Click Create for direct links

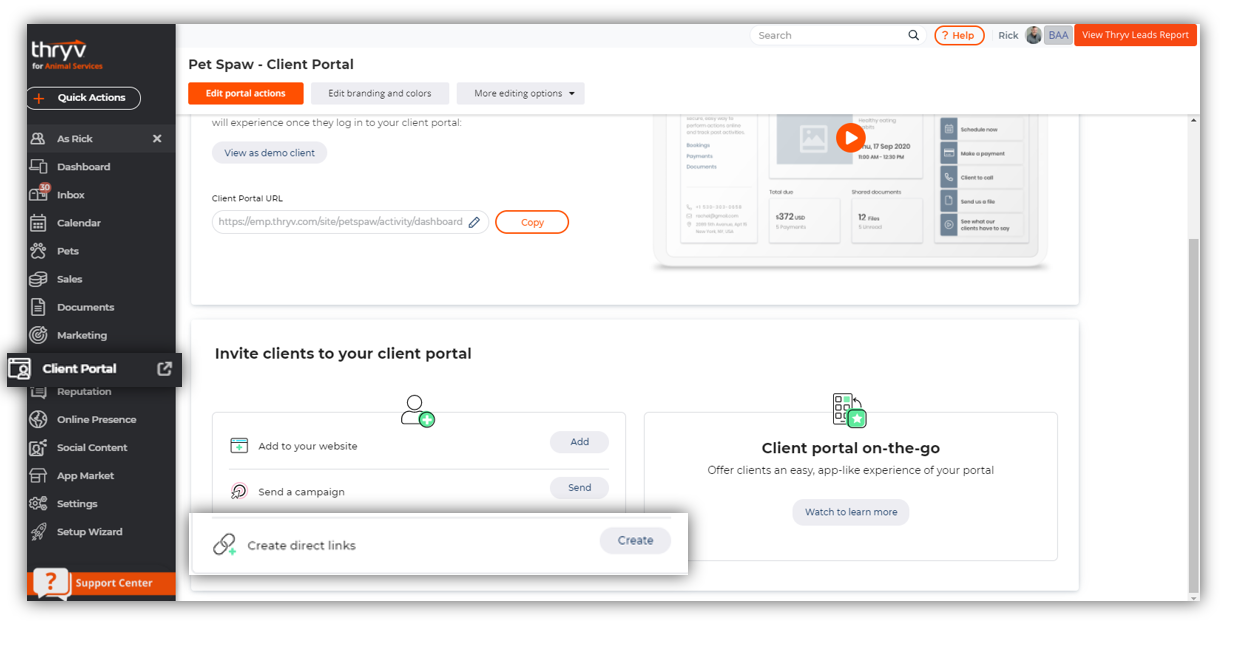click(635, 540)
